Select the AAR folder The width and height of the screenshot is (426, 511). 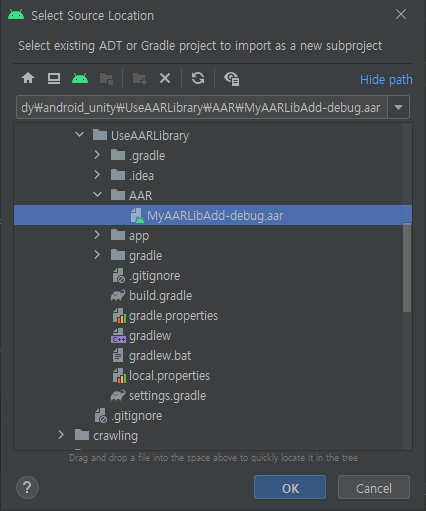coord(140,196)
